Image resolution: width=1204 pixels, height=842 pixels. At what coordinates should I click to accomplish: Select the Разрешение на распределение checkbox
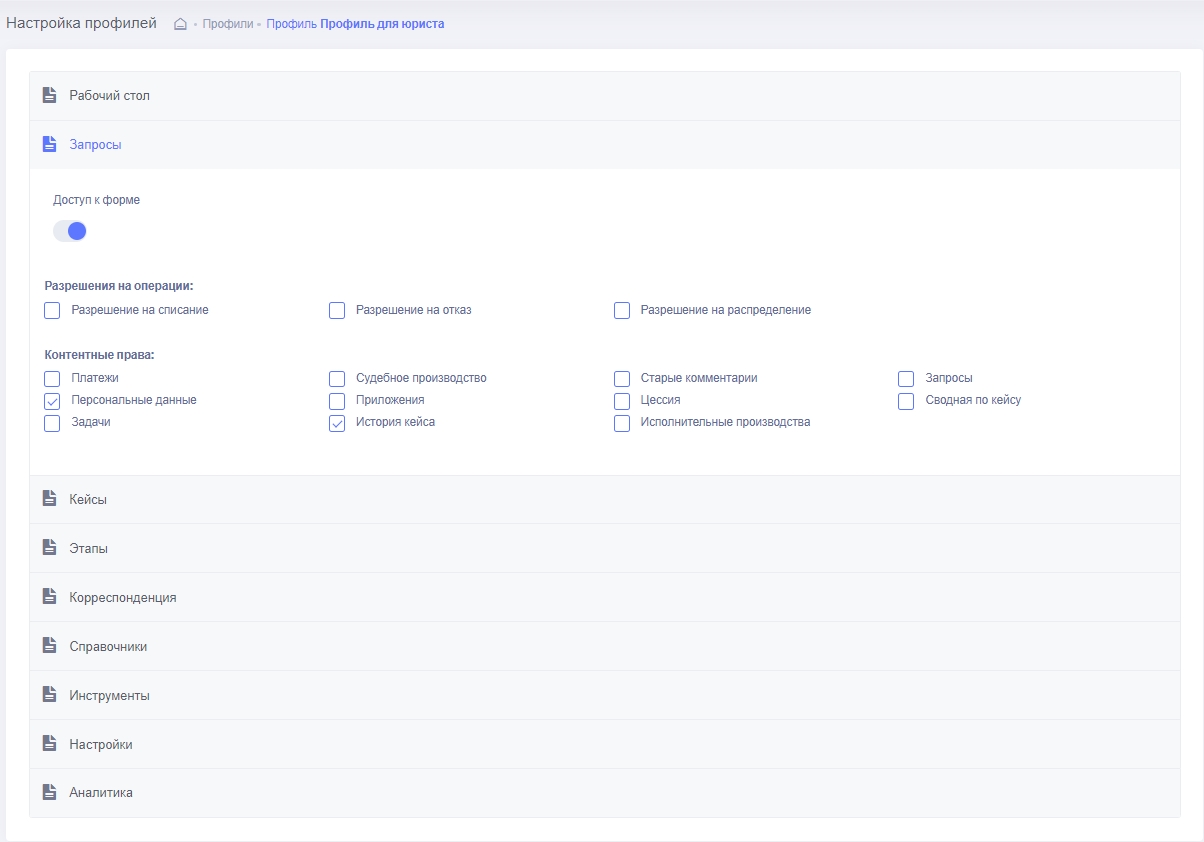point(622,311)
